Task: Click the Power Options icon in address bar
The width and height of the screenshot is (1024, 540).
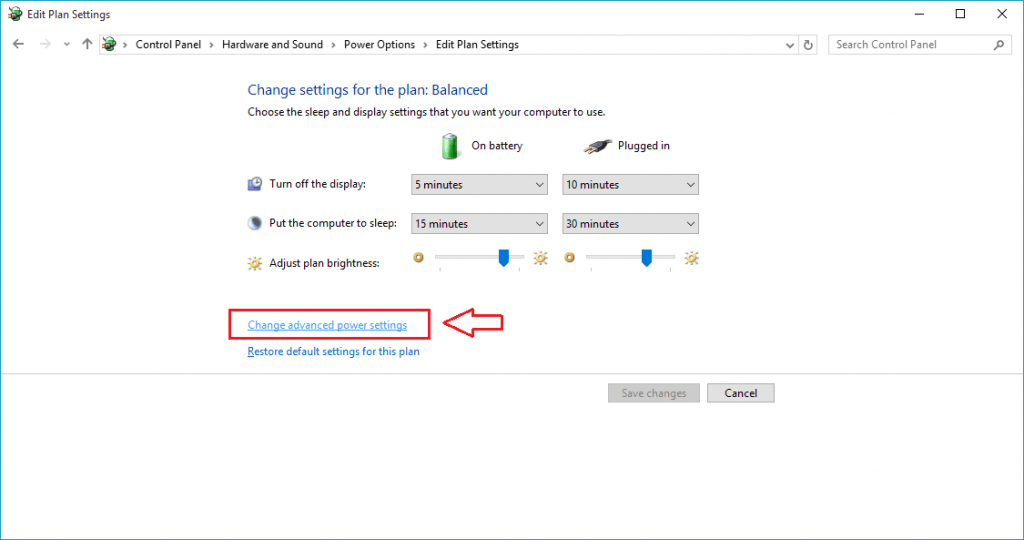Action: 109,44
